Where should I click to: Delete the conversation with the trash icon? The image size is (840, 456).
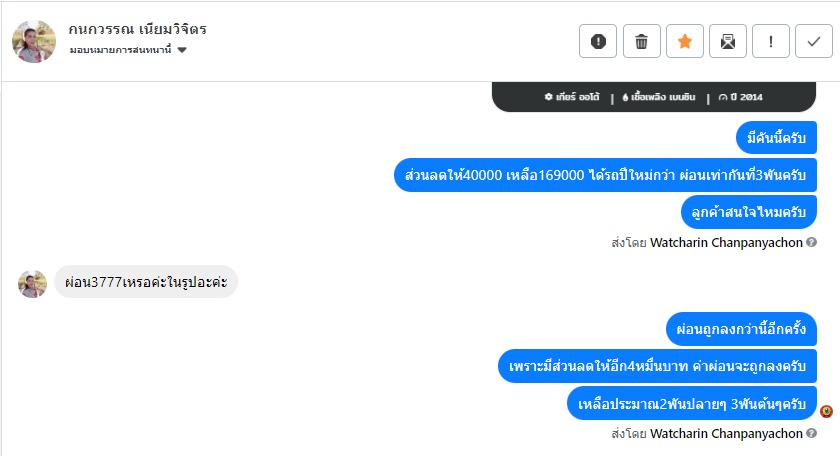pyautogui.click(x=642, y=41)
